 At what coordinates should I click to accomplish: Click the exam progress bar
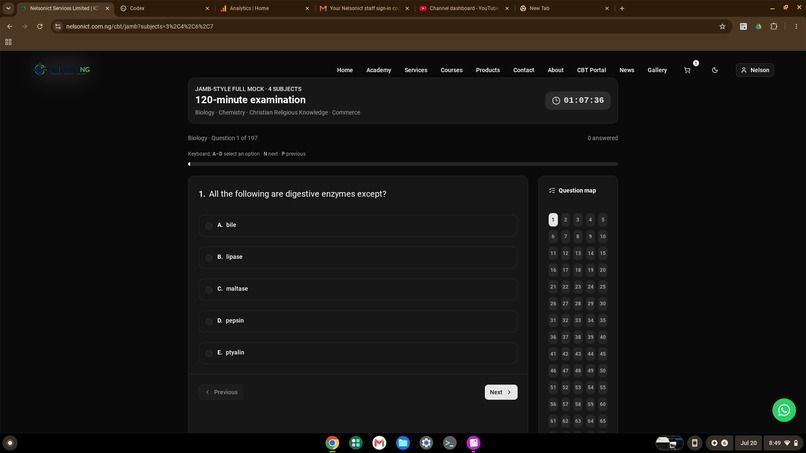coord(403,164)
